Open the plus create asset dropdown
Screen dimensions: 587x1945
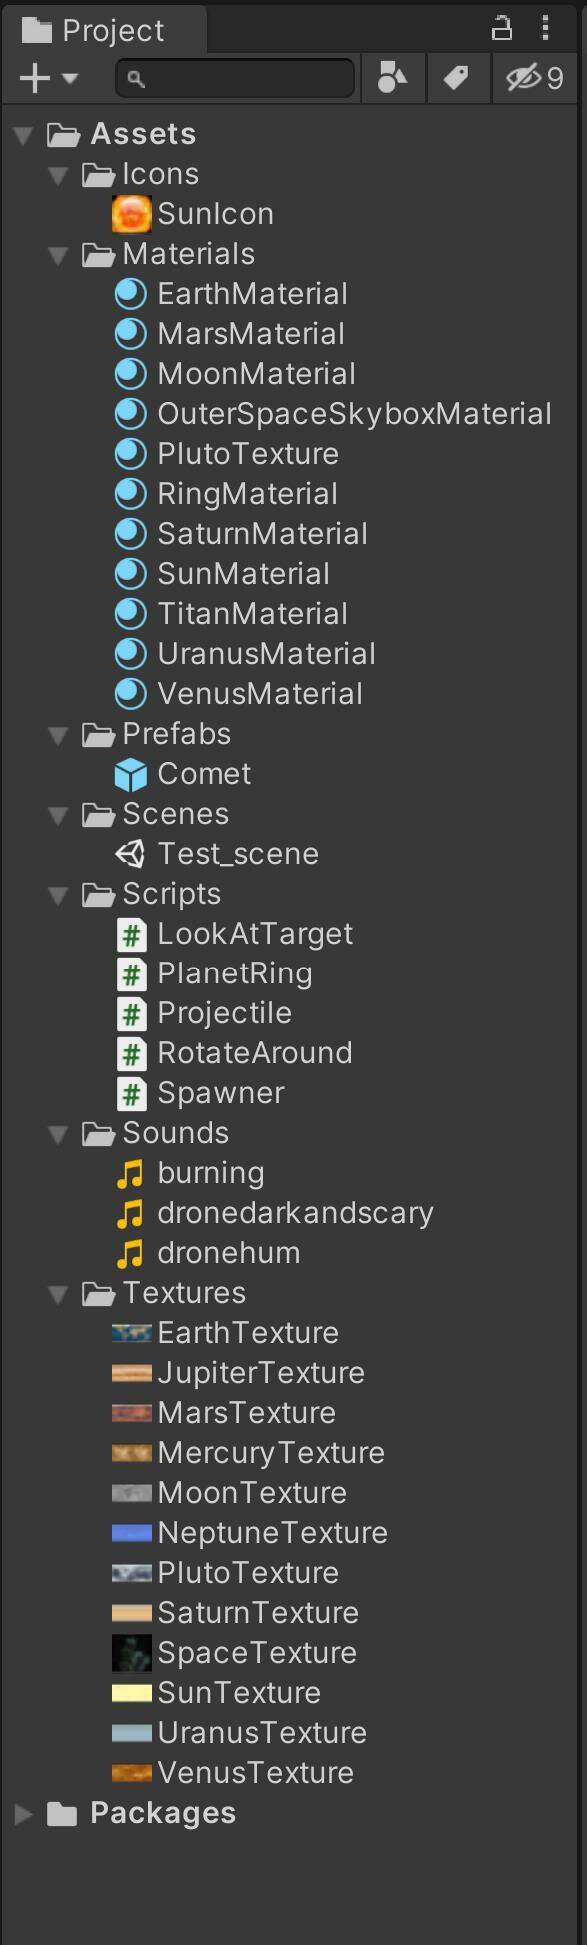48,78
